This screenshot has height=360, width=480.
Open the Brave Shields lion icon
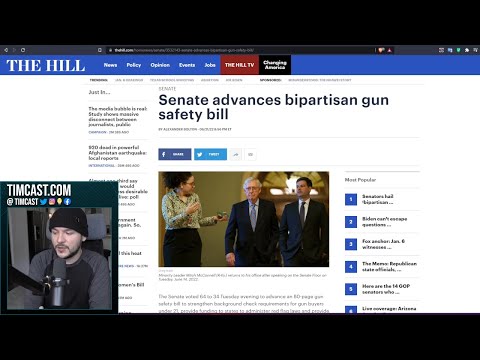tap(381, 50)
